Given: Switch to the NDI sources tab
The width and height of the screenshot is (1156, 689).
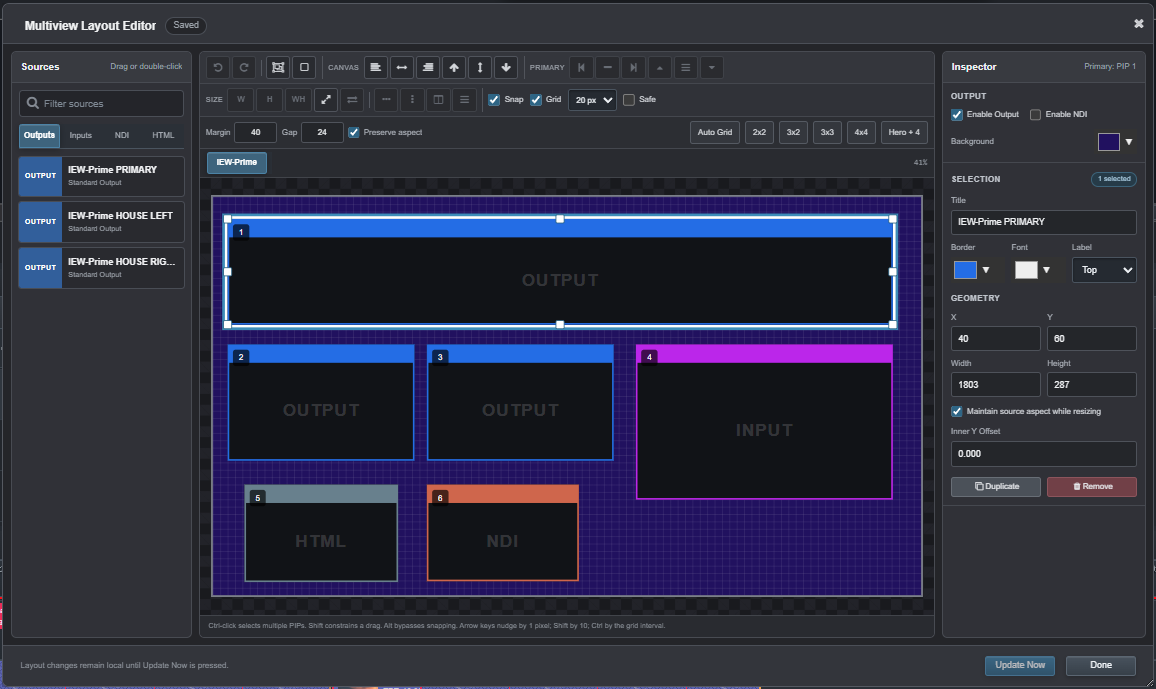Looking at the screenshot, I should click(x=122, y=136).
